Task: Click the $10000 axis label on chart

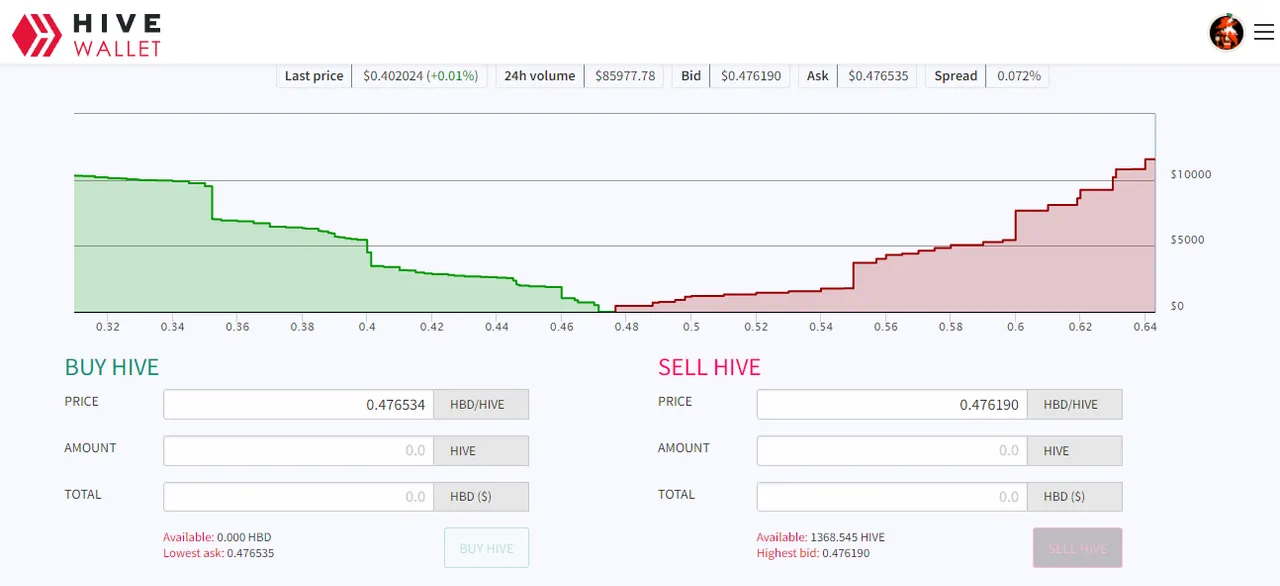Action: 1190,174
